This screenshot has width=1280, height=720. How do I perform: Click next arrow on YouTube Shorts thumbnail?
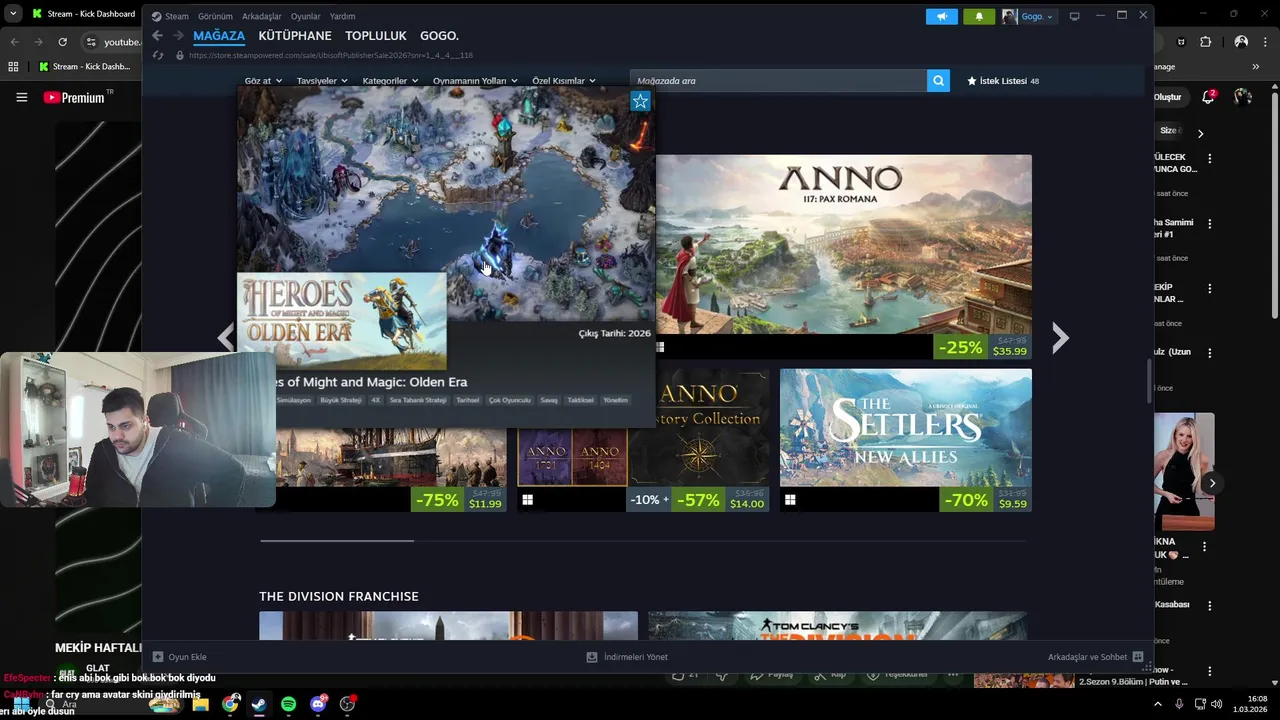point(1212,483)
